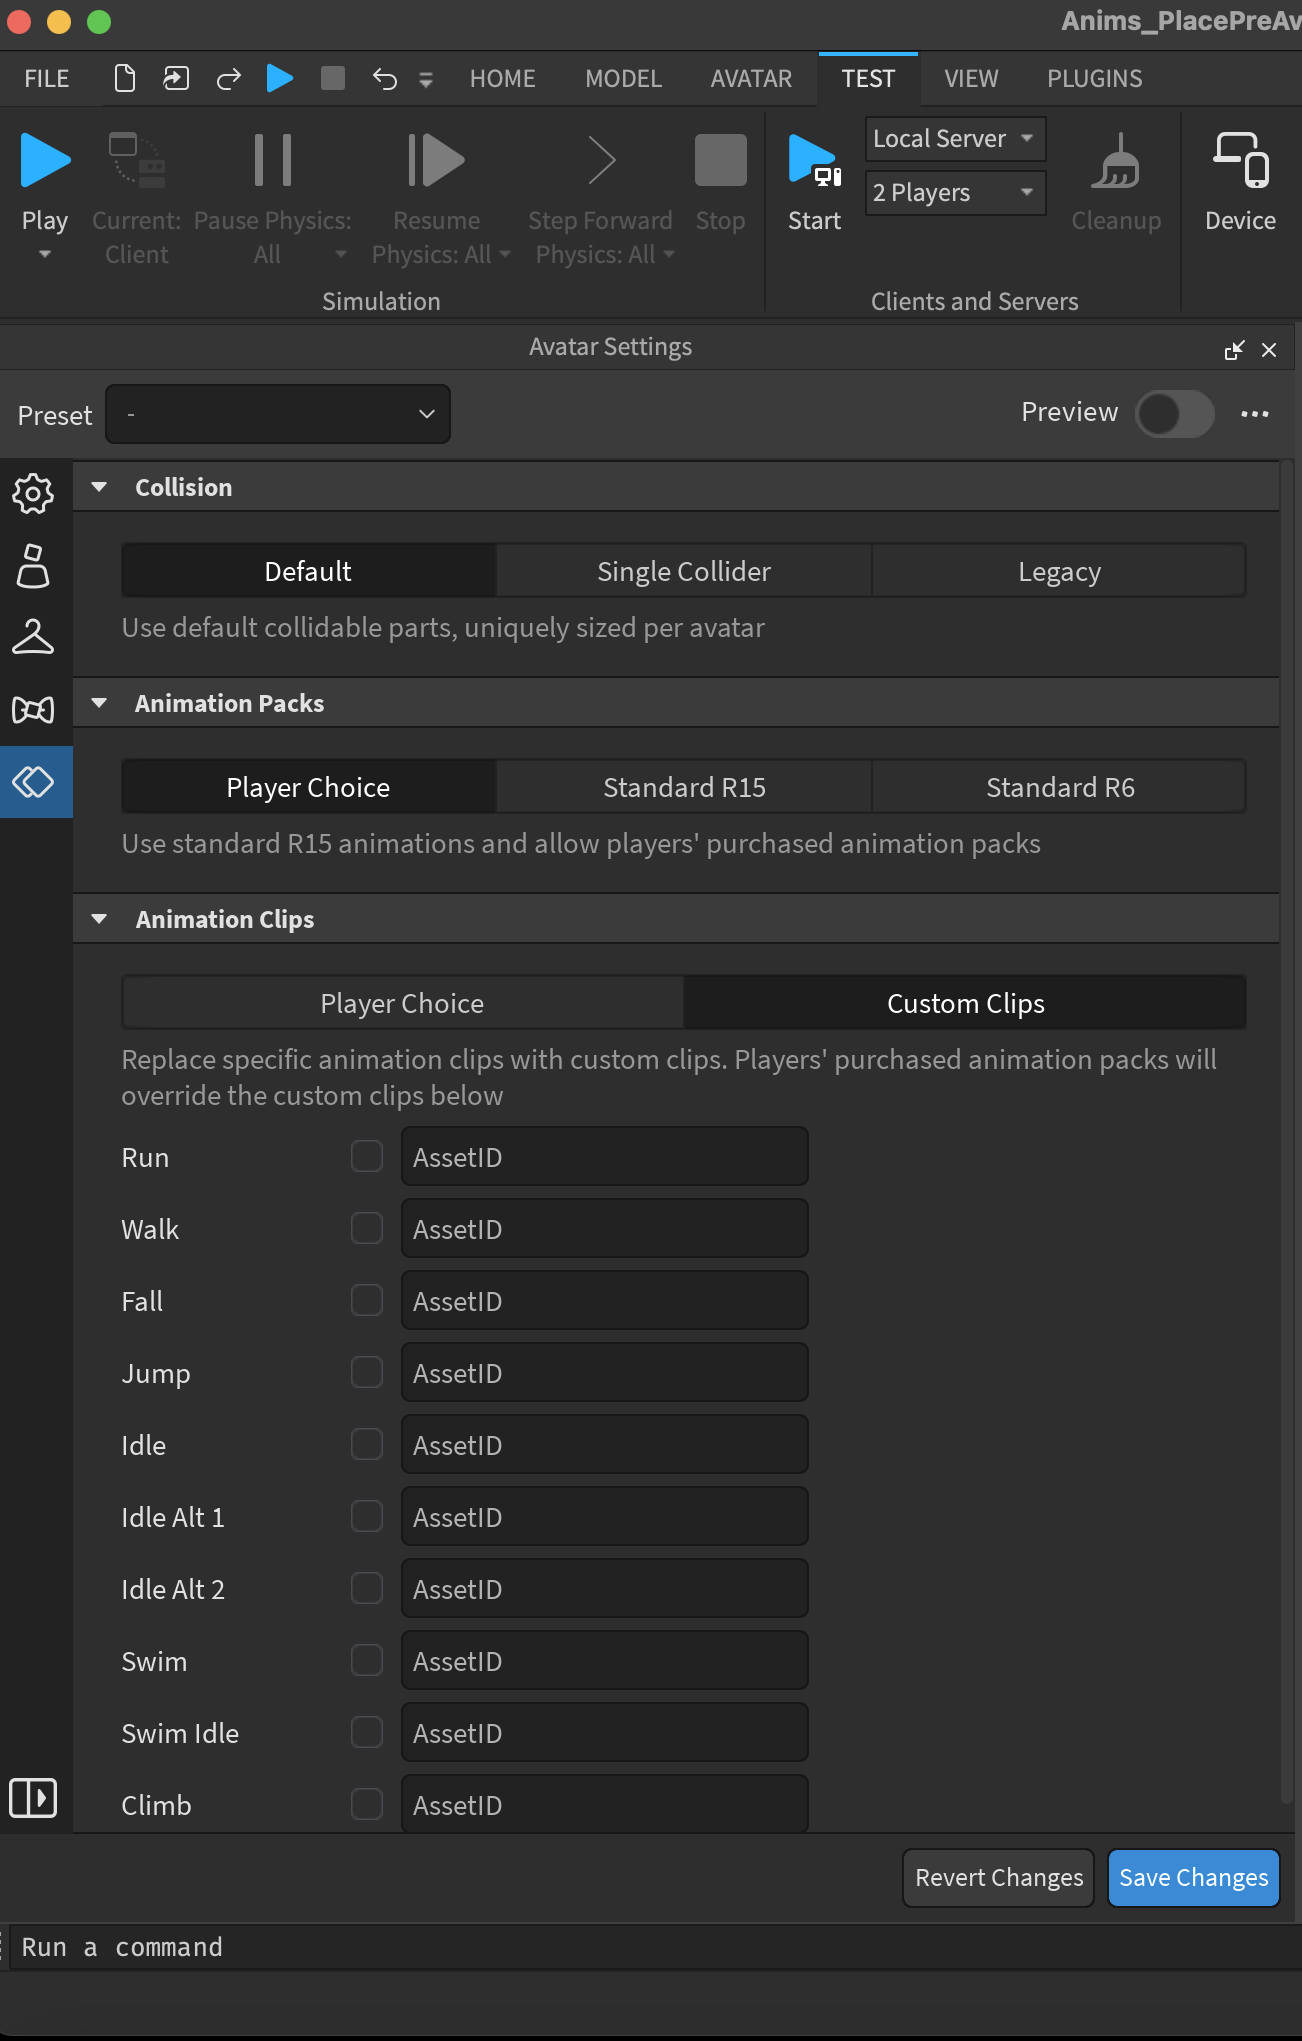Image resolution: width=1302 pixels, height=2041 pixels.
Task: Select the highlighted animation sidebar icon
Action: click(x=33, y=782)
